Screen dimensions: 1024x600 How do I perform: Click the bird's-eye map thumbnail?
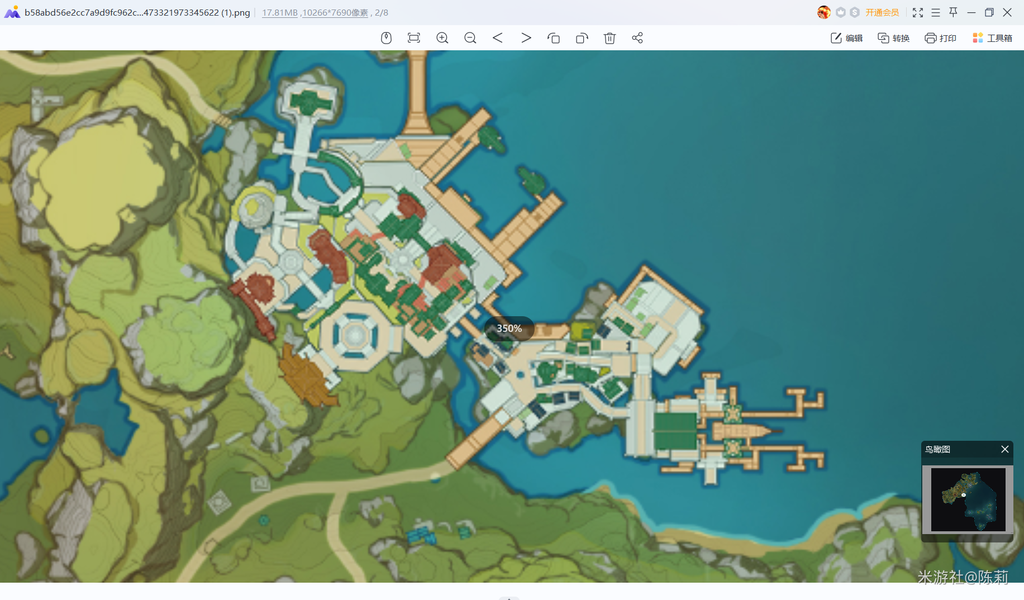[x=968, y=499]
